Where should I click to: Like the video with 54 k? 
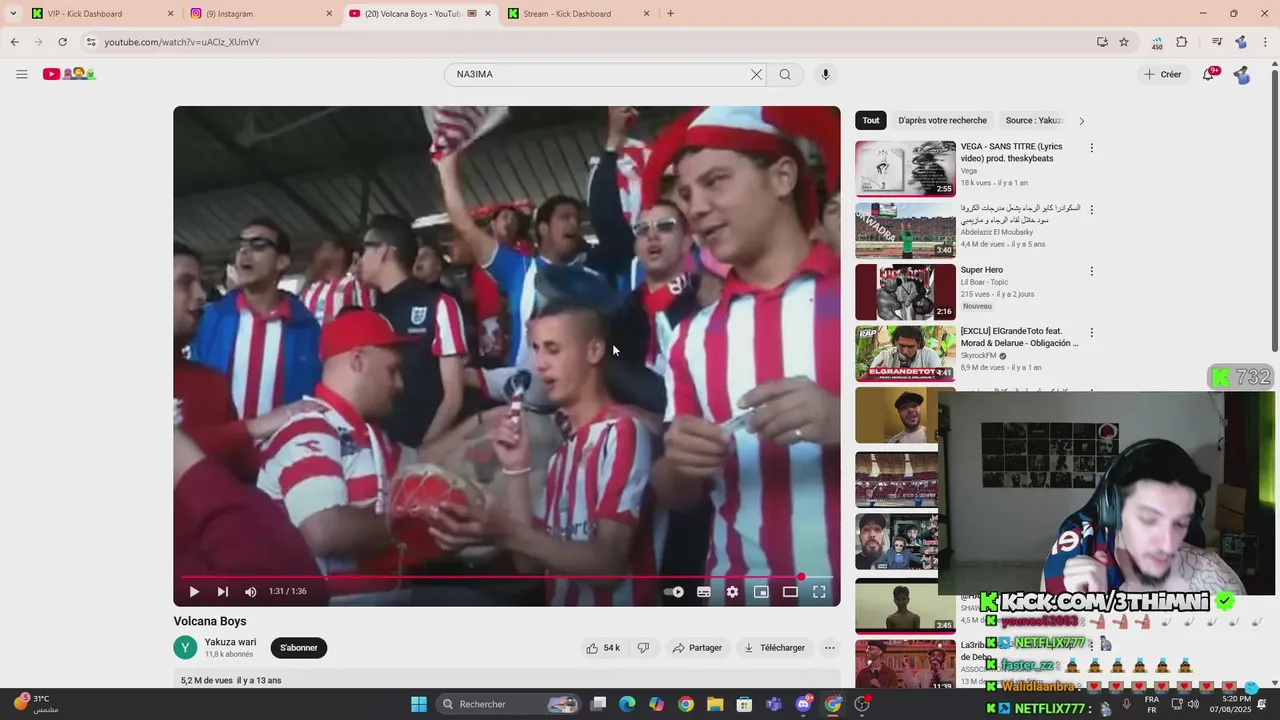pyautogui.click(x=603, y=648)
